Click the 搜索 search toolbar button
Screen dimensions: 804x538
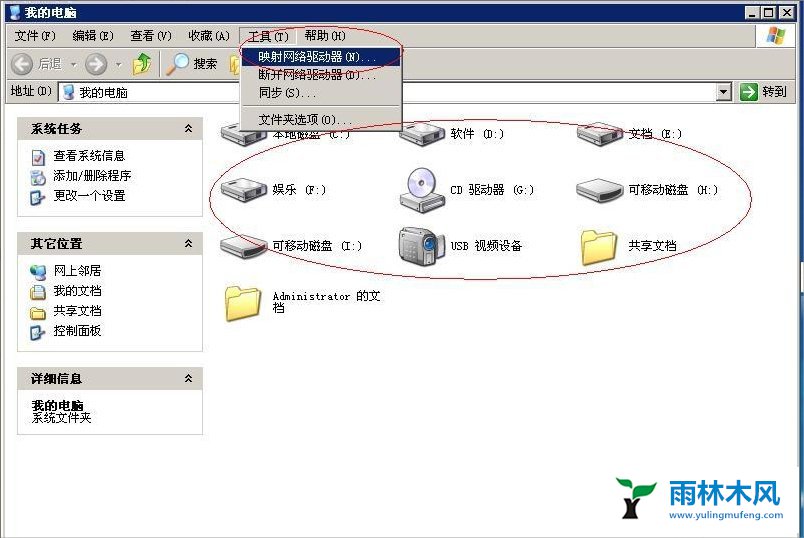(192, 64)
